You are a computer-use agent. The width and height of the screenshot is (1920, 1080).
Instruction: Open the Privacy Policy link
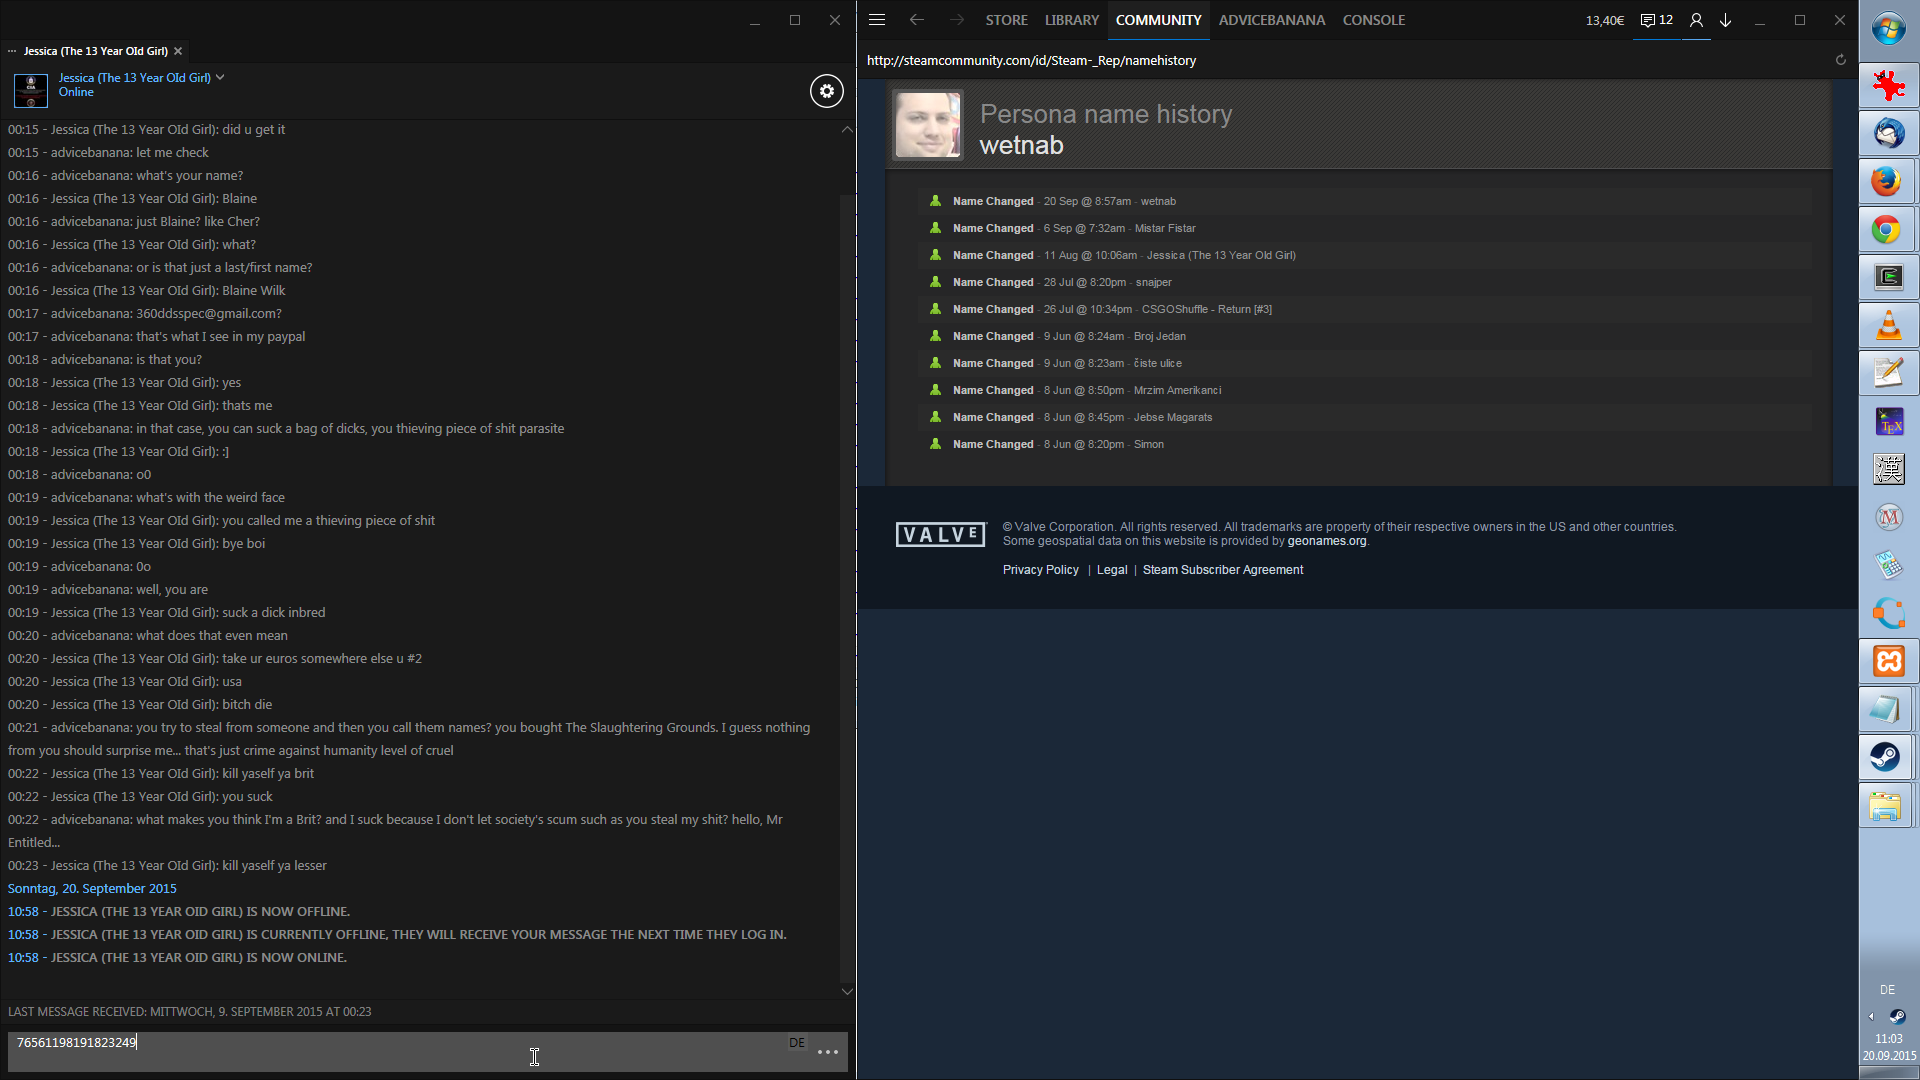(1040, 570)
